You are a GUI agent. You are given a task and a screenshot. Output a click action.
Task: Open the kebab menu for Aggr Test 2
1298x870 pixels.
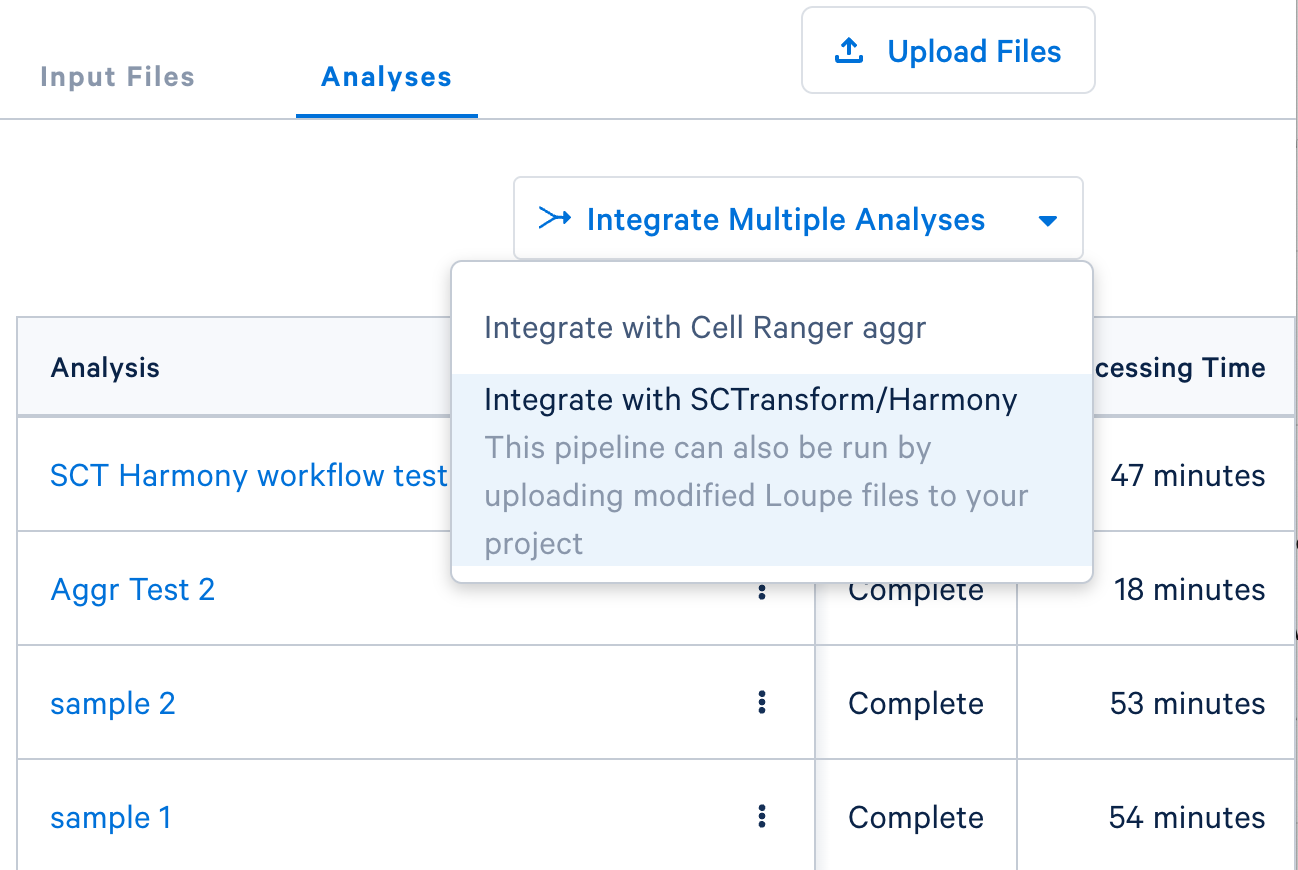[x=762, y=591]
